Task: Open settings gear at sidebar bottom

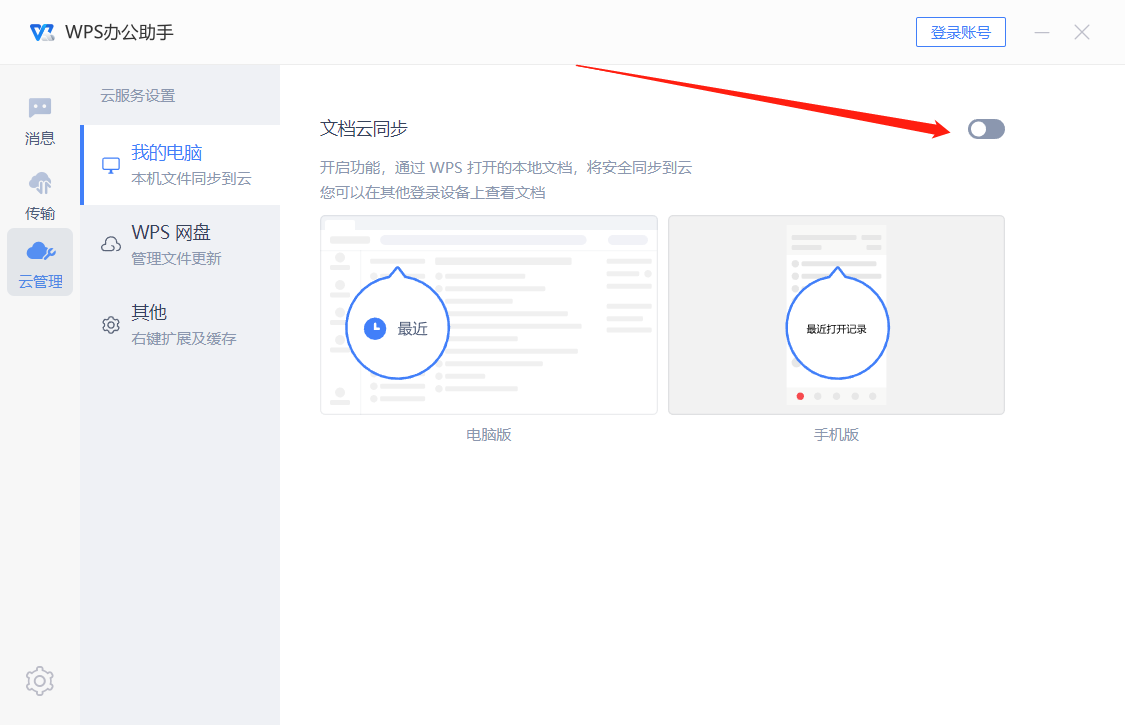Action: click(39, 680)
